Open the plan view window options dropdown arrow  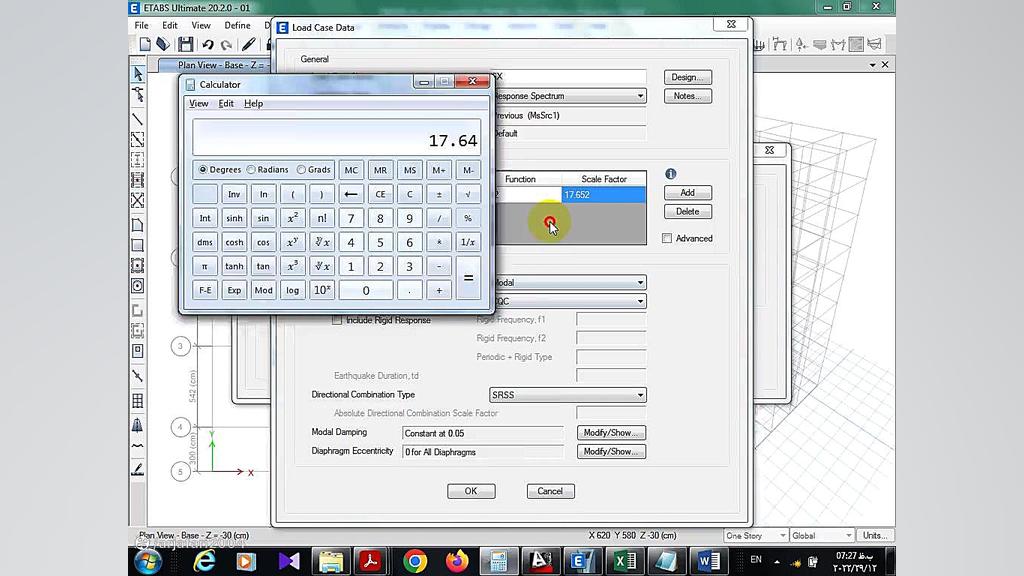(x=872, y=65)
